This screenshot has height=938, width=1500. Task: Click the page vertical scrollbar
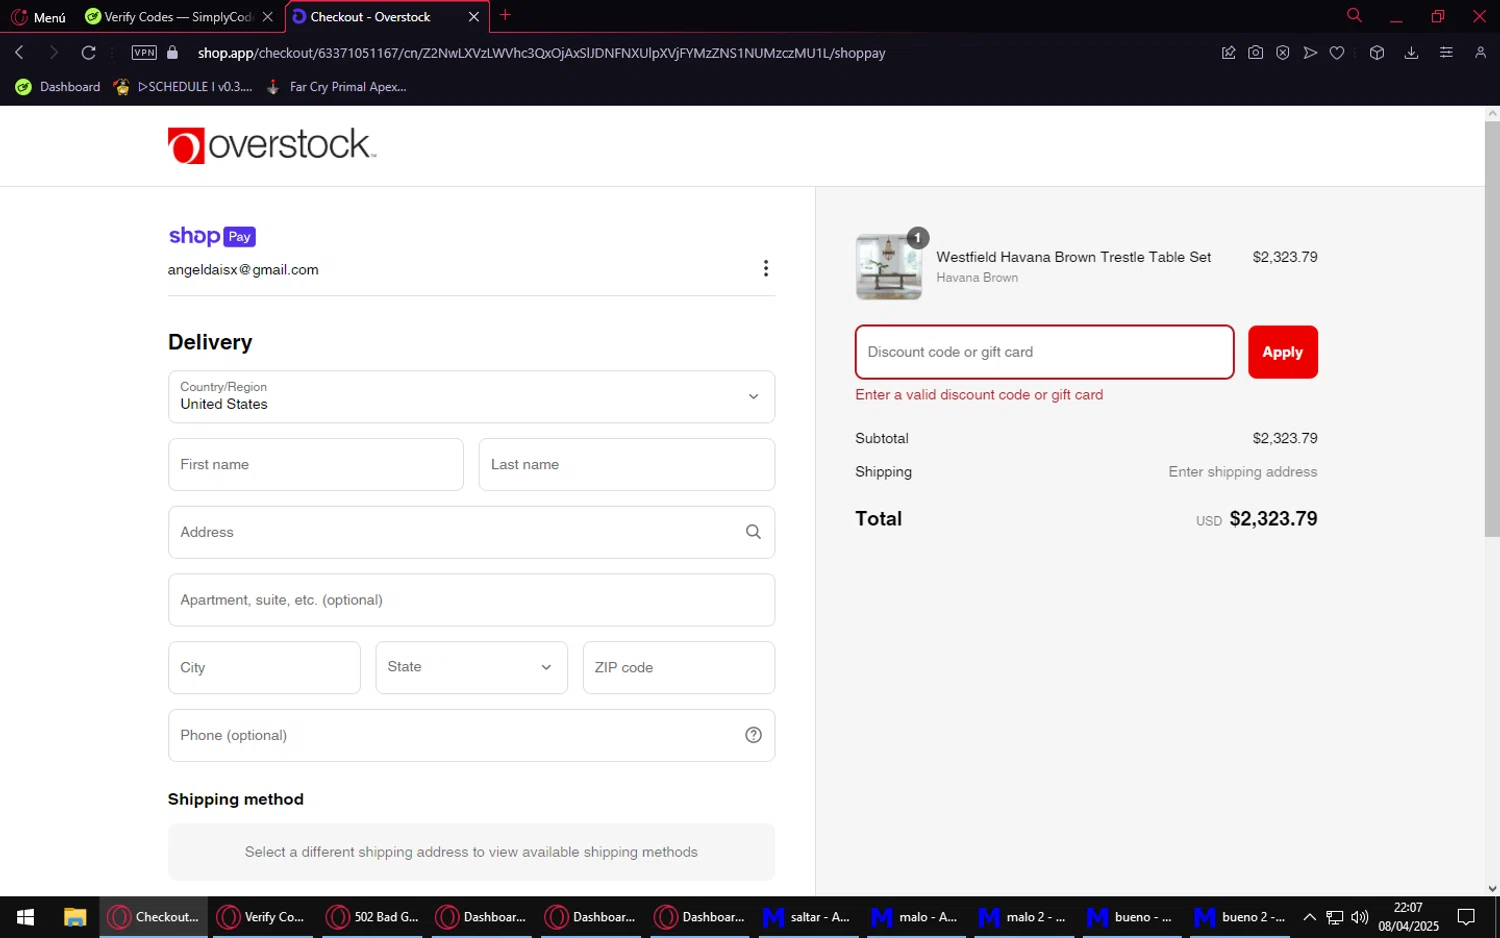pyautogui.click(x=1492, y=330)
